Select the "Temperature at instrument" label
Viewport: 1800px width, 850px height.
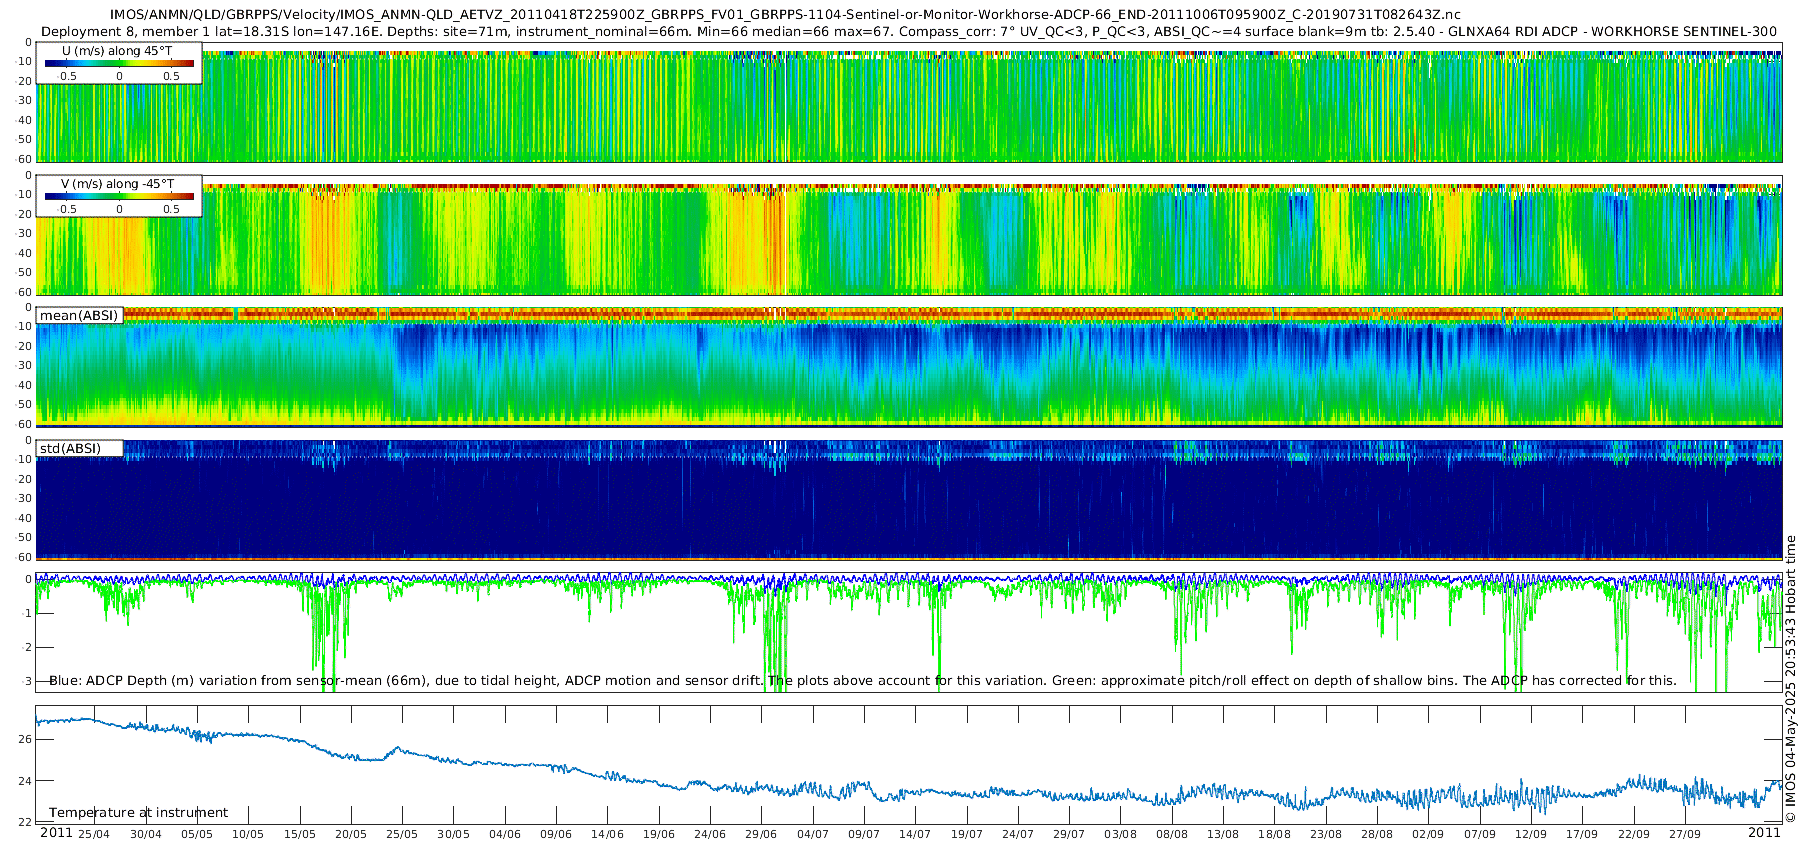pyautogui.click(x=138, y=813)
